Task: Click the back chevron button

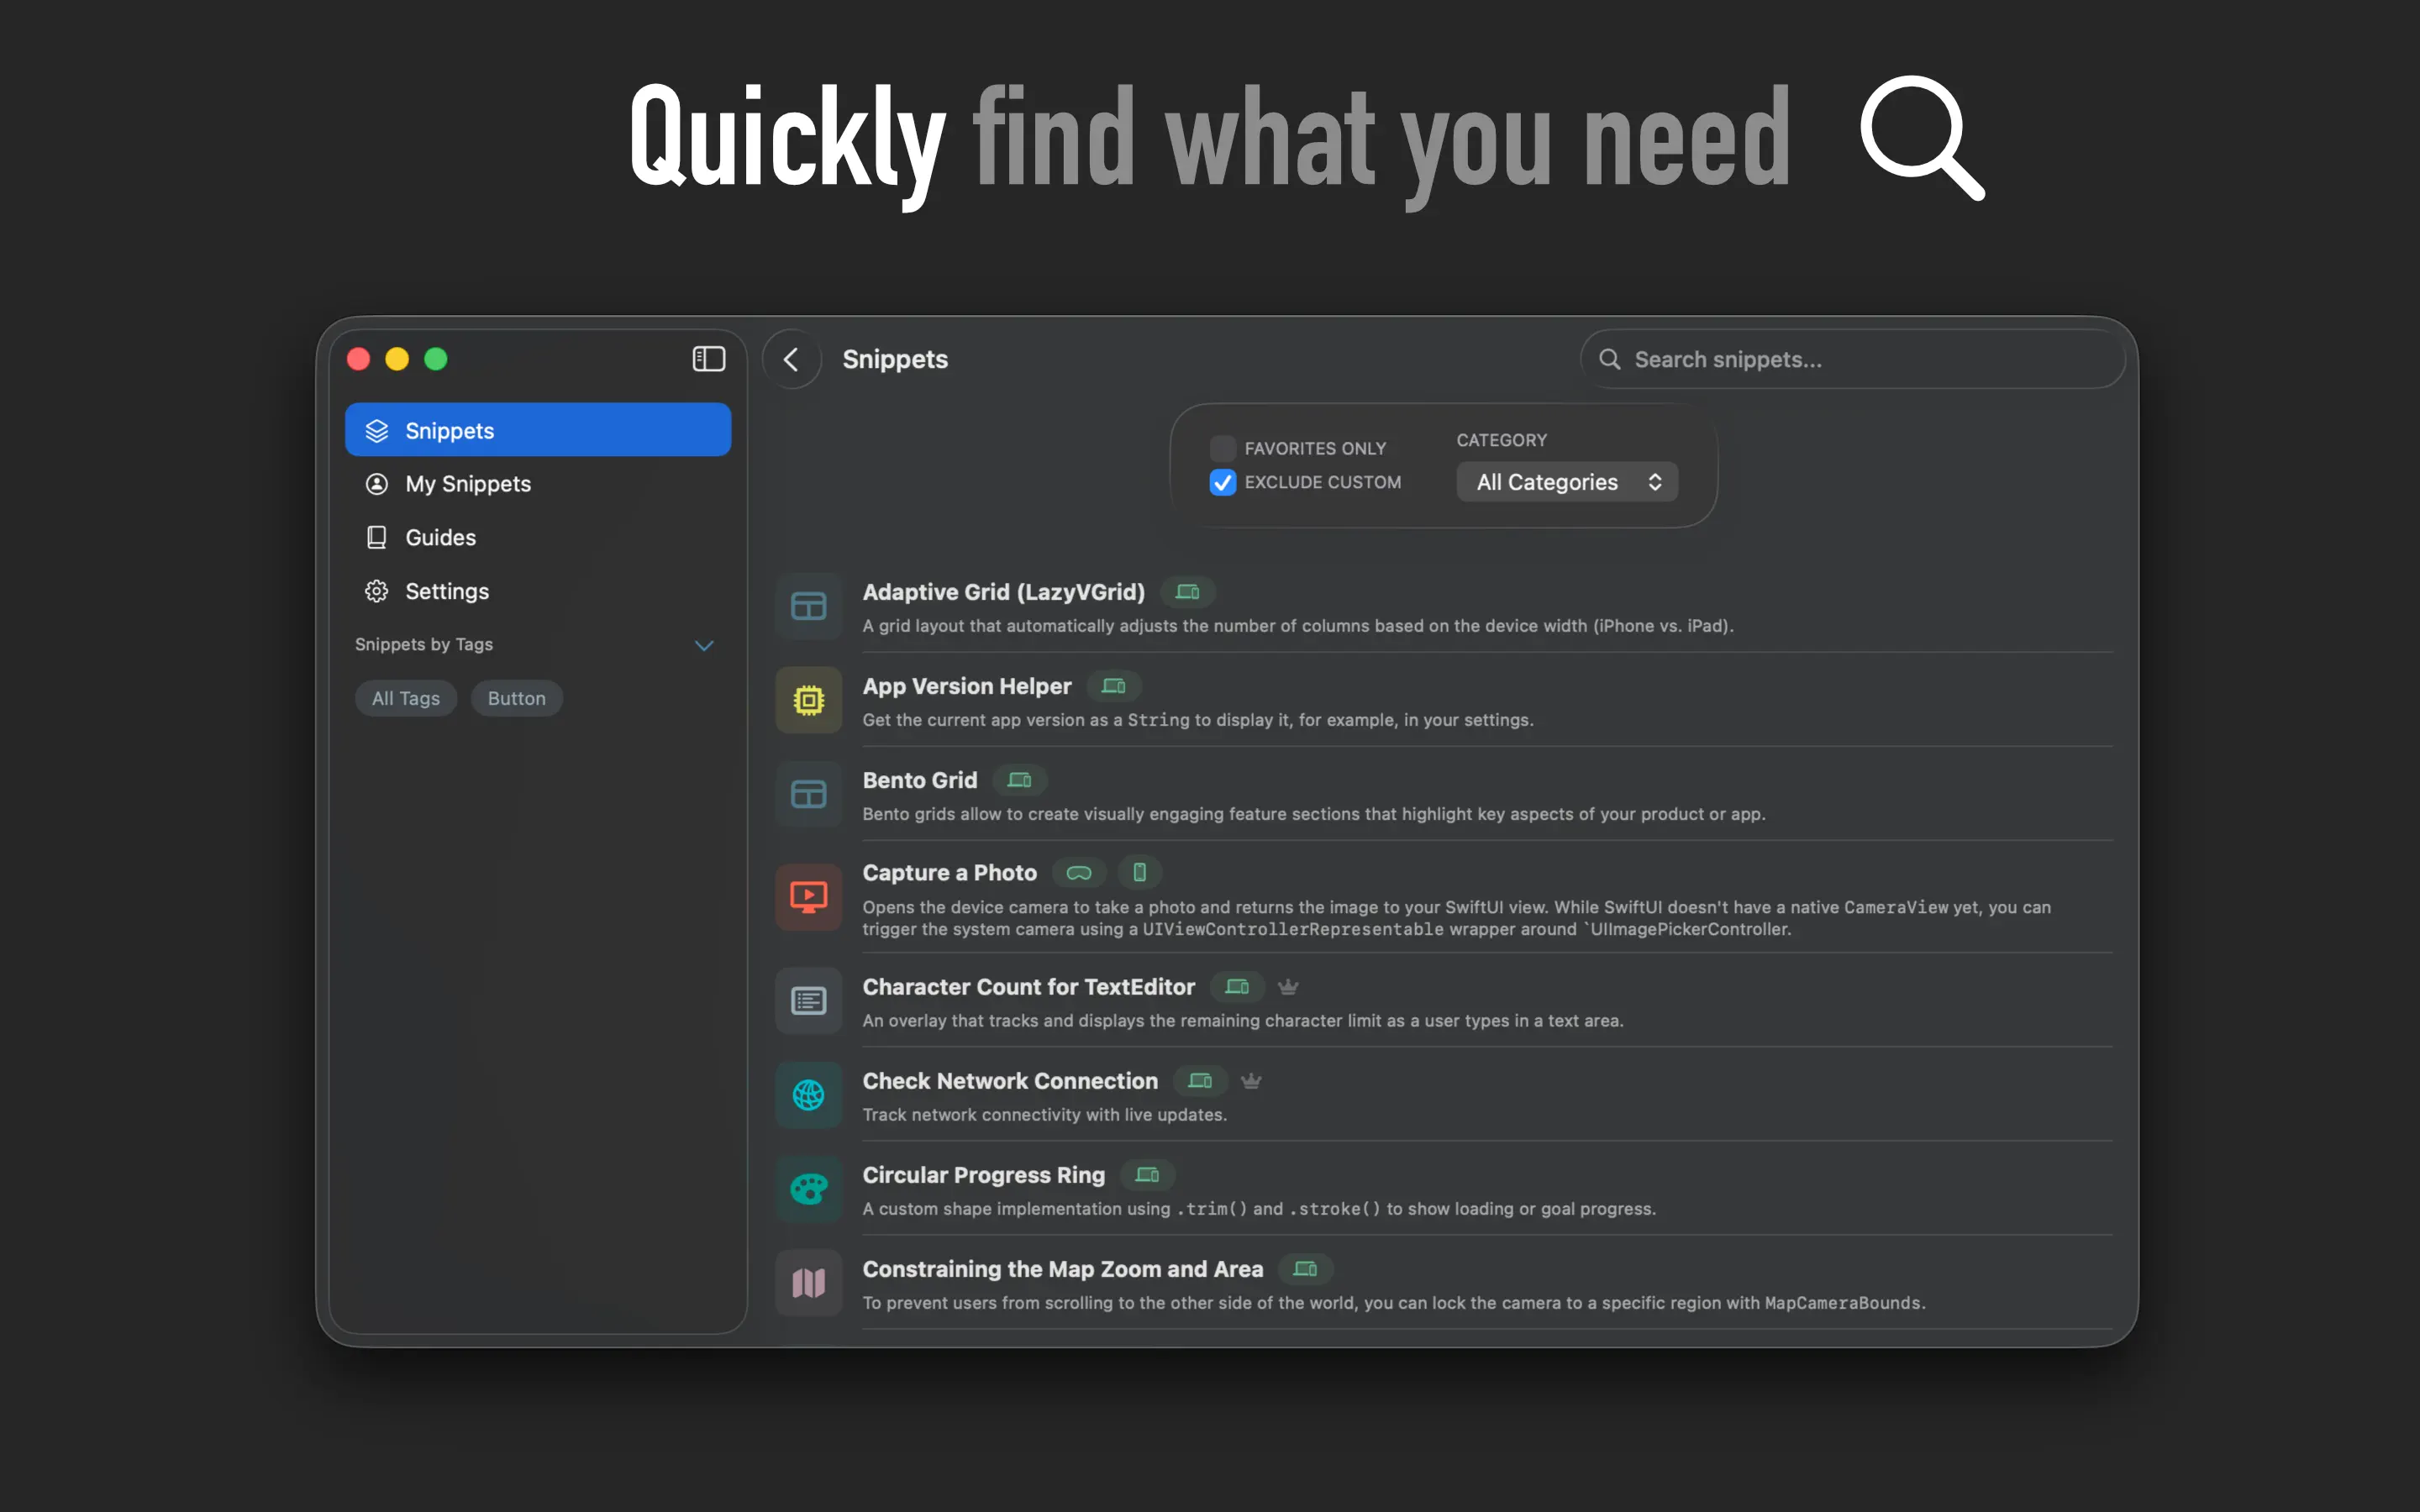Action: 791,359
